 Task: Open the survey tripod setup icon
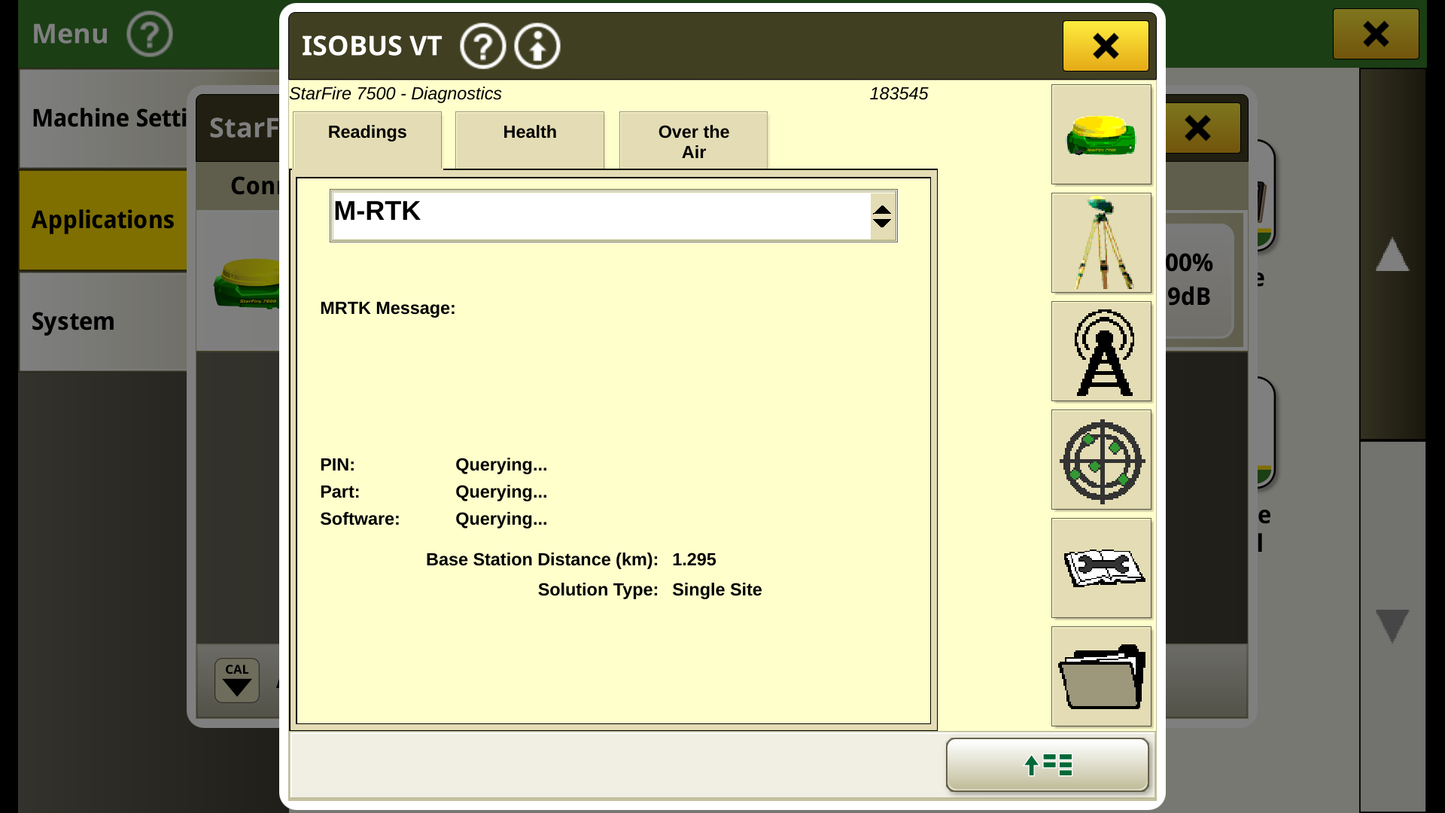coord(1101,243)
